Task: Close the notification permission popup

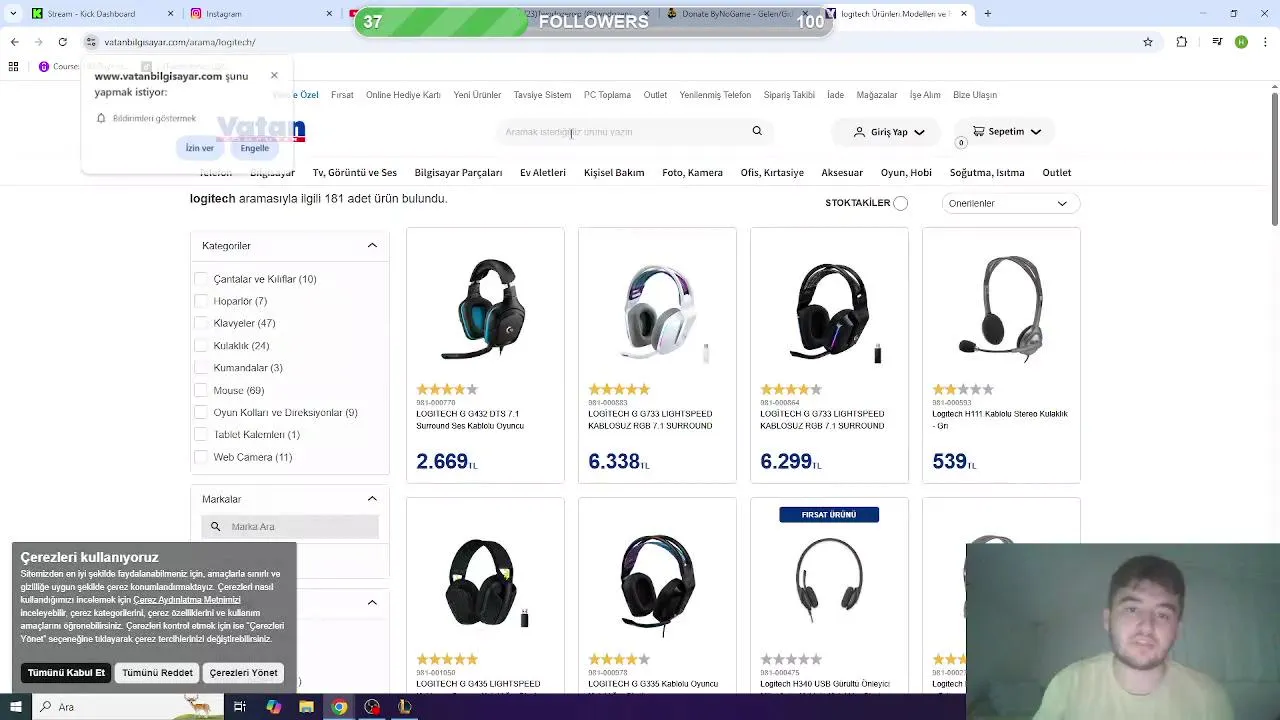Action: click(x=274, y=75)
